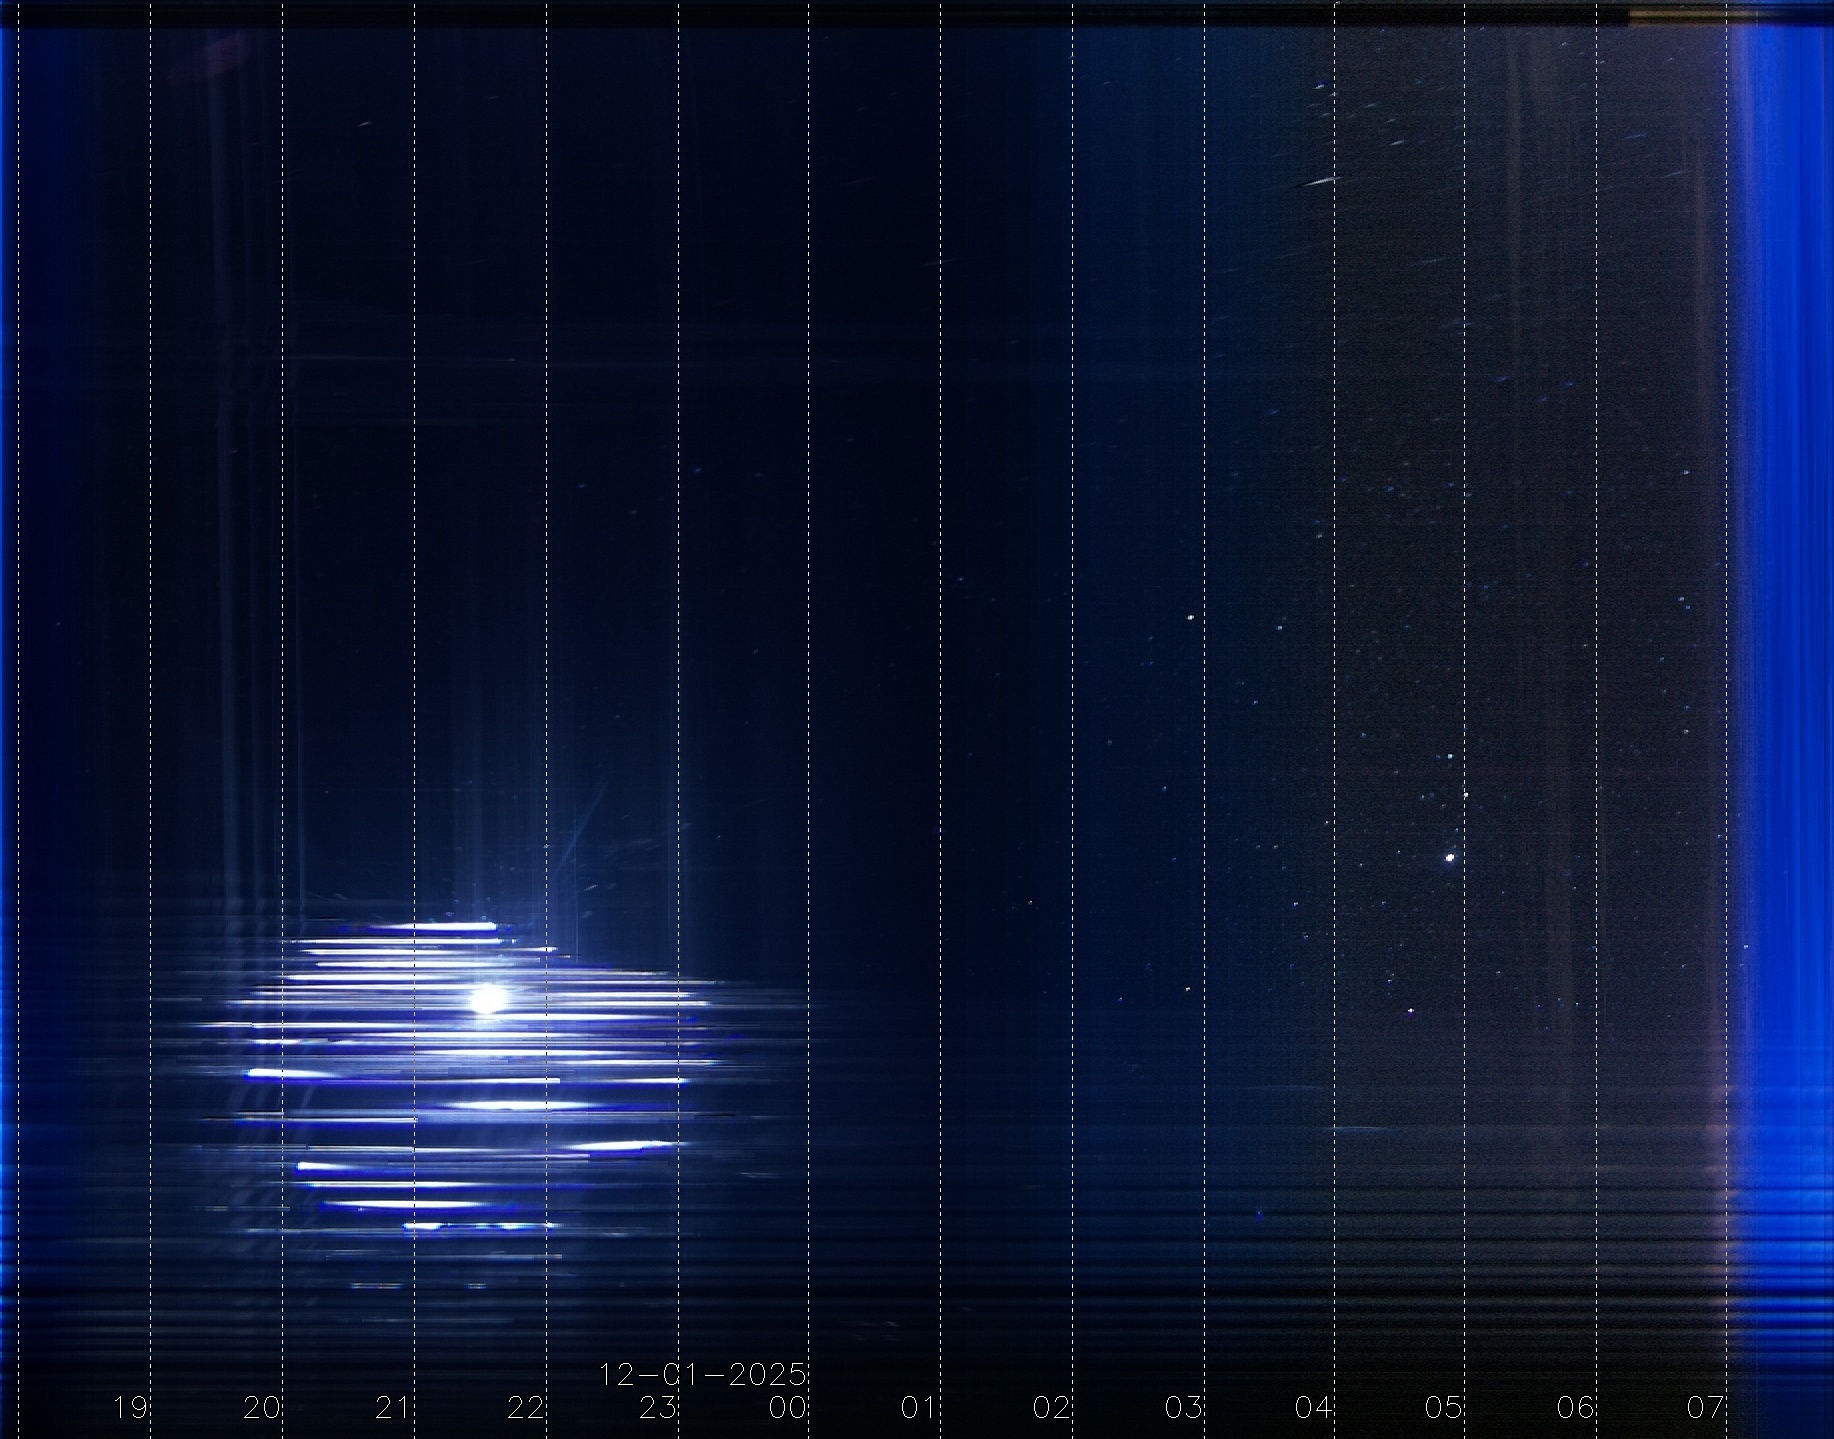Pick the 22 hour label
The width and height of the screenshot is (1834, 1439).
526,1408
